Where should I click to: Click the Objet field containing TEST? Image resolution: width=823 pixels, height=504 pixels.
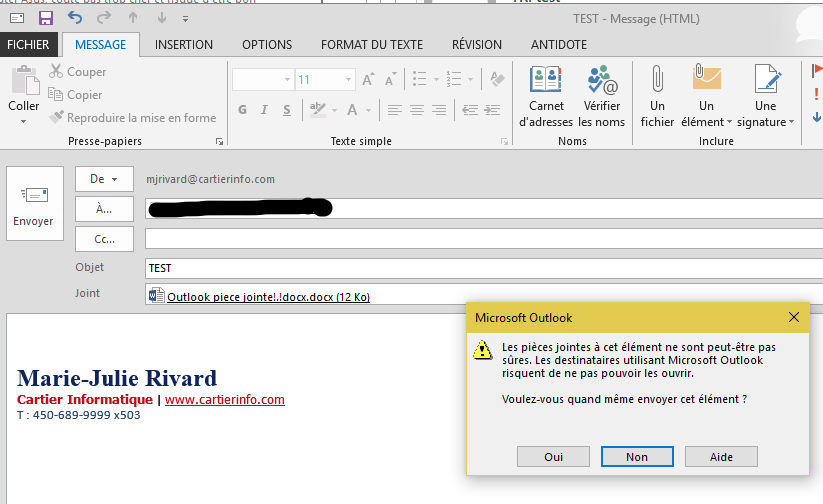point(484,268)
